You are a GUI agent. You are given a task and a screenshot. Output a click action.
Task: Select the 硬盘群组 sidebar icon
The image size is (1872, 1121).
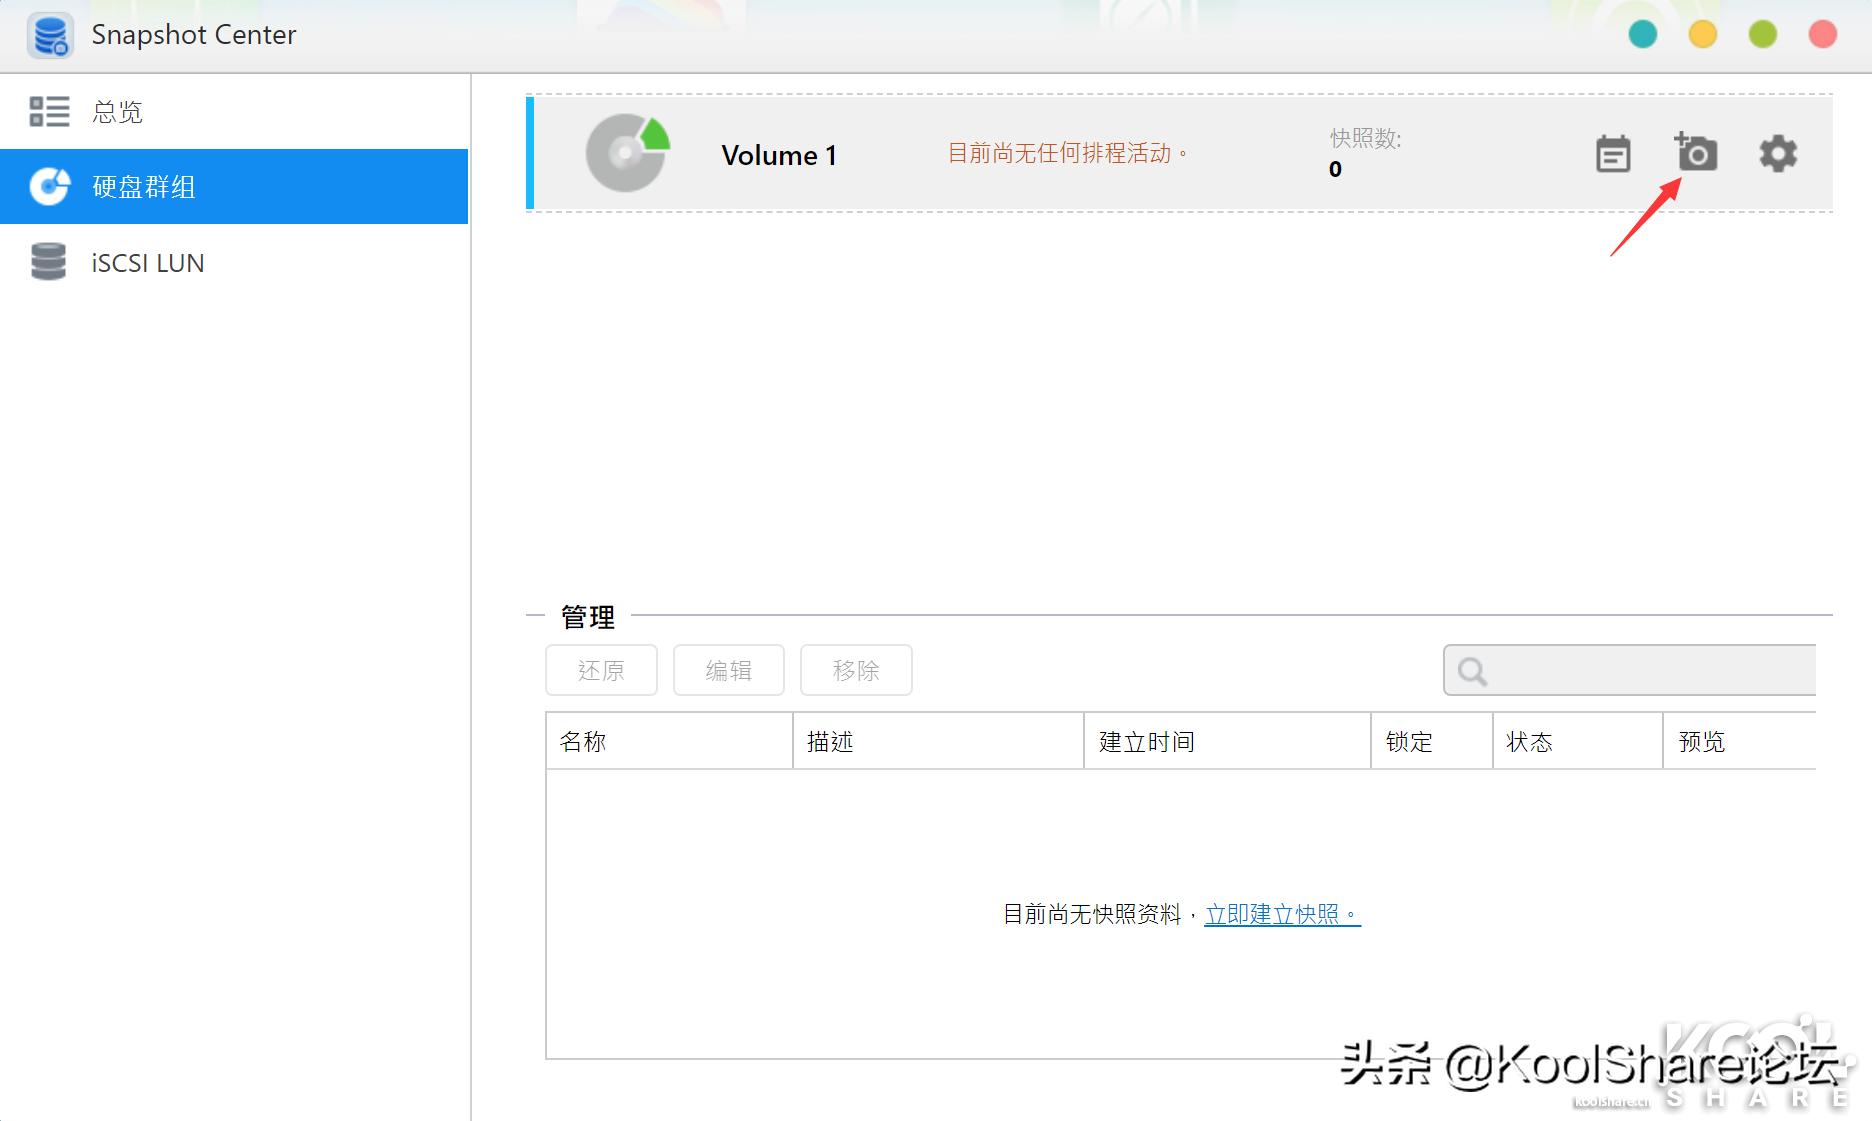click(x=48, y=187)
